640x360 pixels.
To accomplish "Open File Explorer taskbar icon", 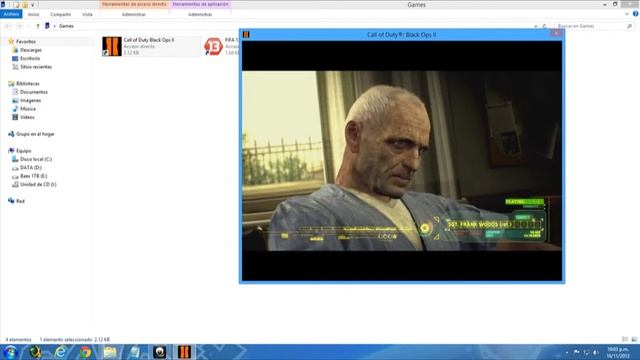I will pos(110,352).
